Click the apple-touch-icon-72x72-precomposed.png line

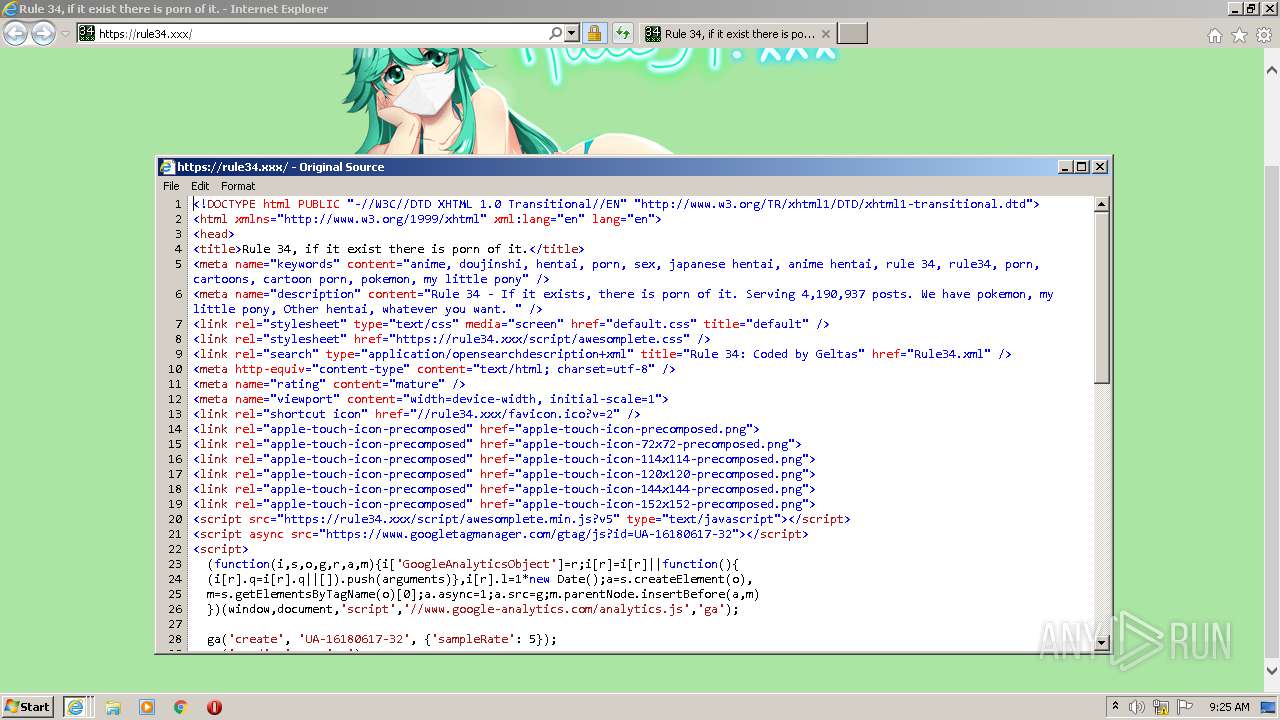click(x=497, y=444)
